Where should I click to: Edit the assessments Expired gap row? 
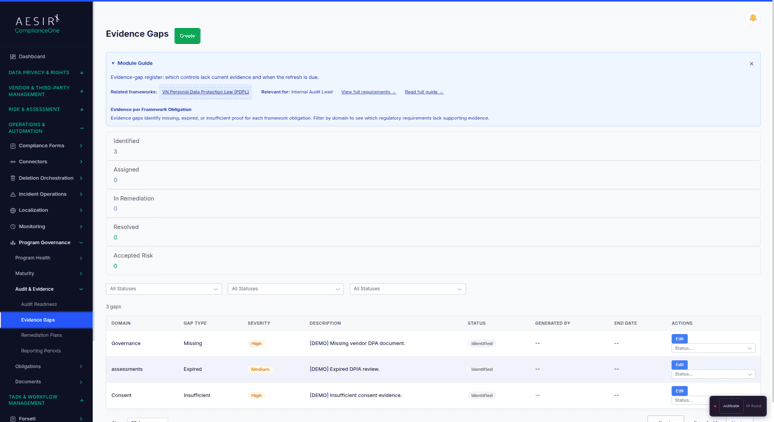pyautogui.click(x=679, y=364)
